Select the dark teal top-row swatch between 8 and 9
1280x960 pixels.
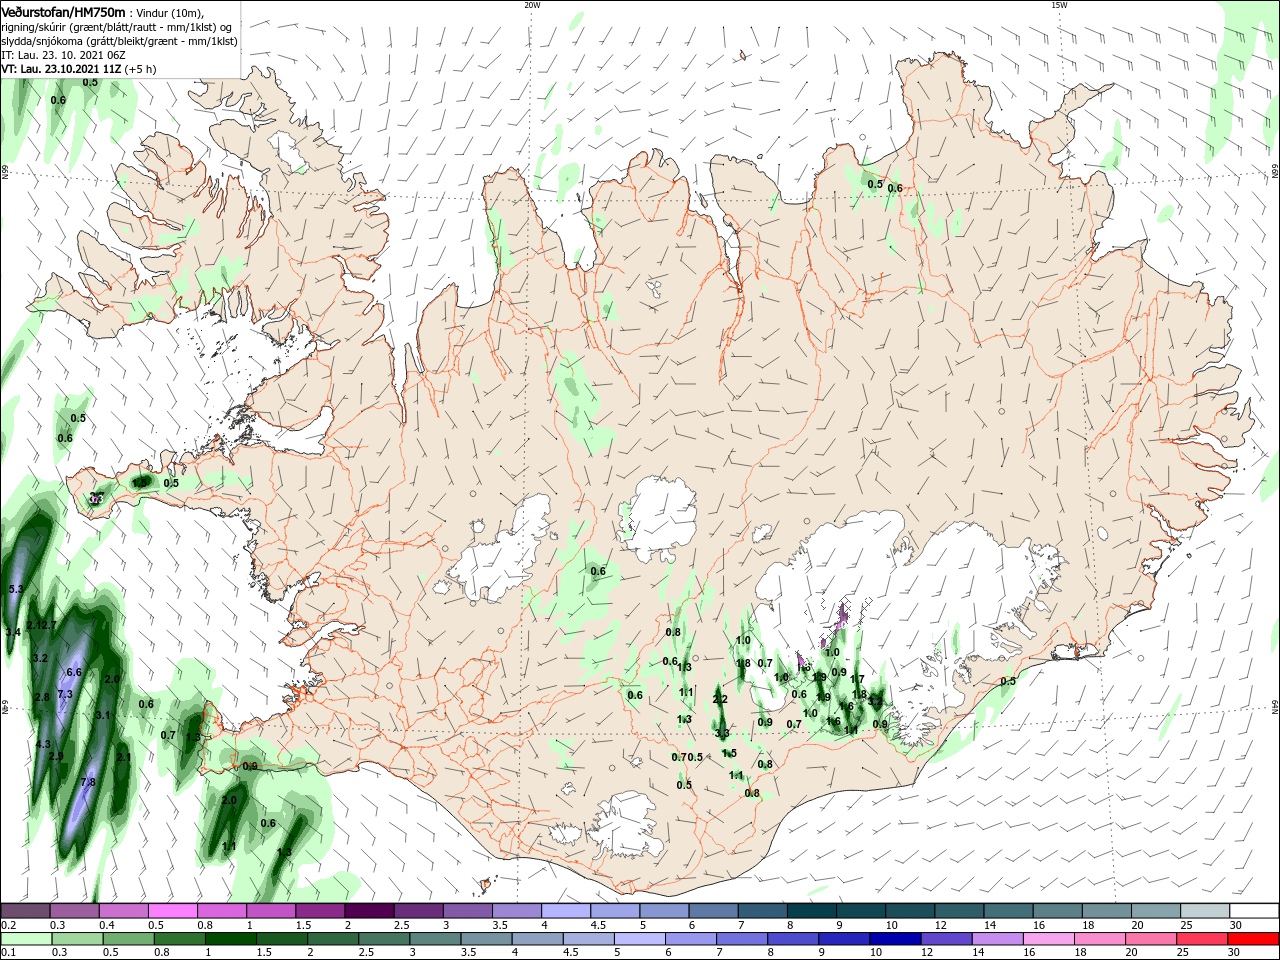[x=812, y=910]
